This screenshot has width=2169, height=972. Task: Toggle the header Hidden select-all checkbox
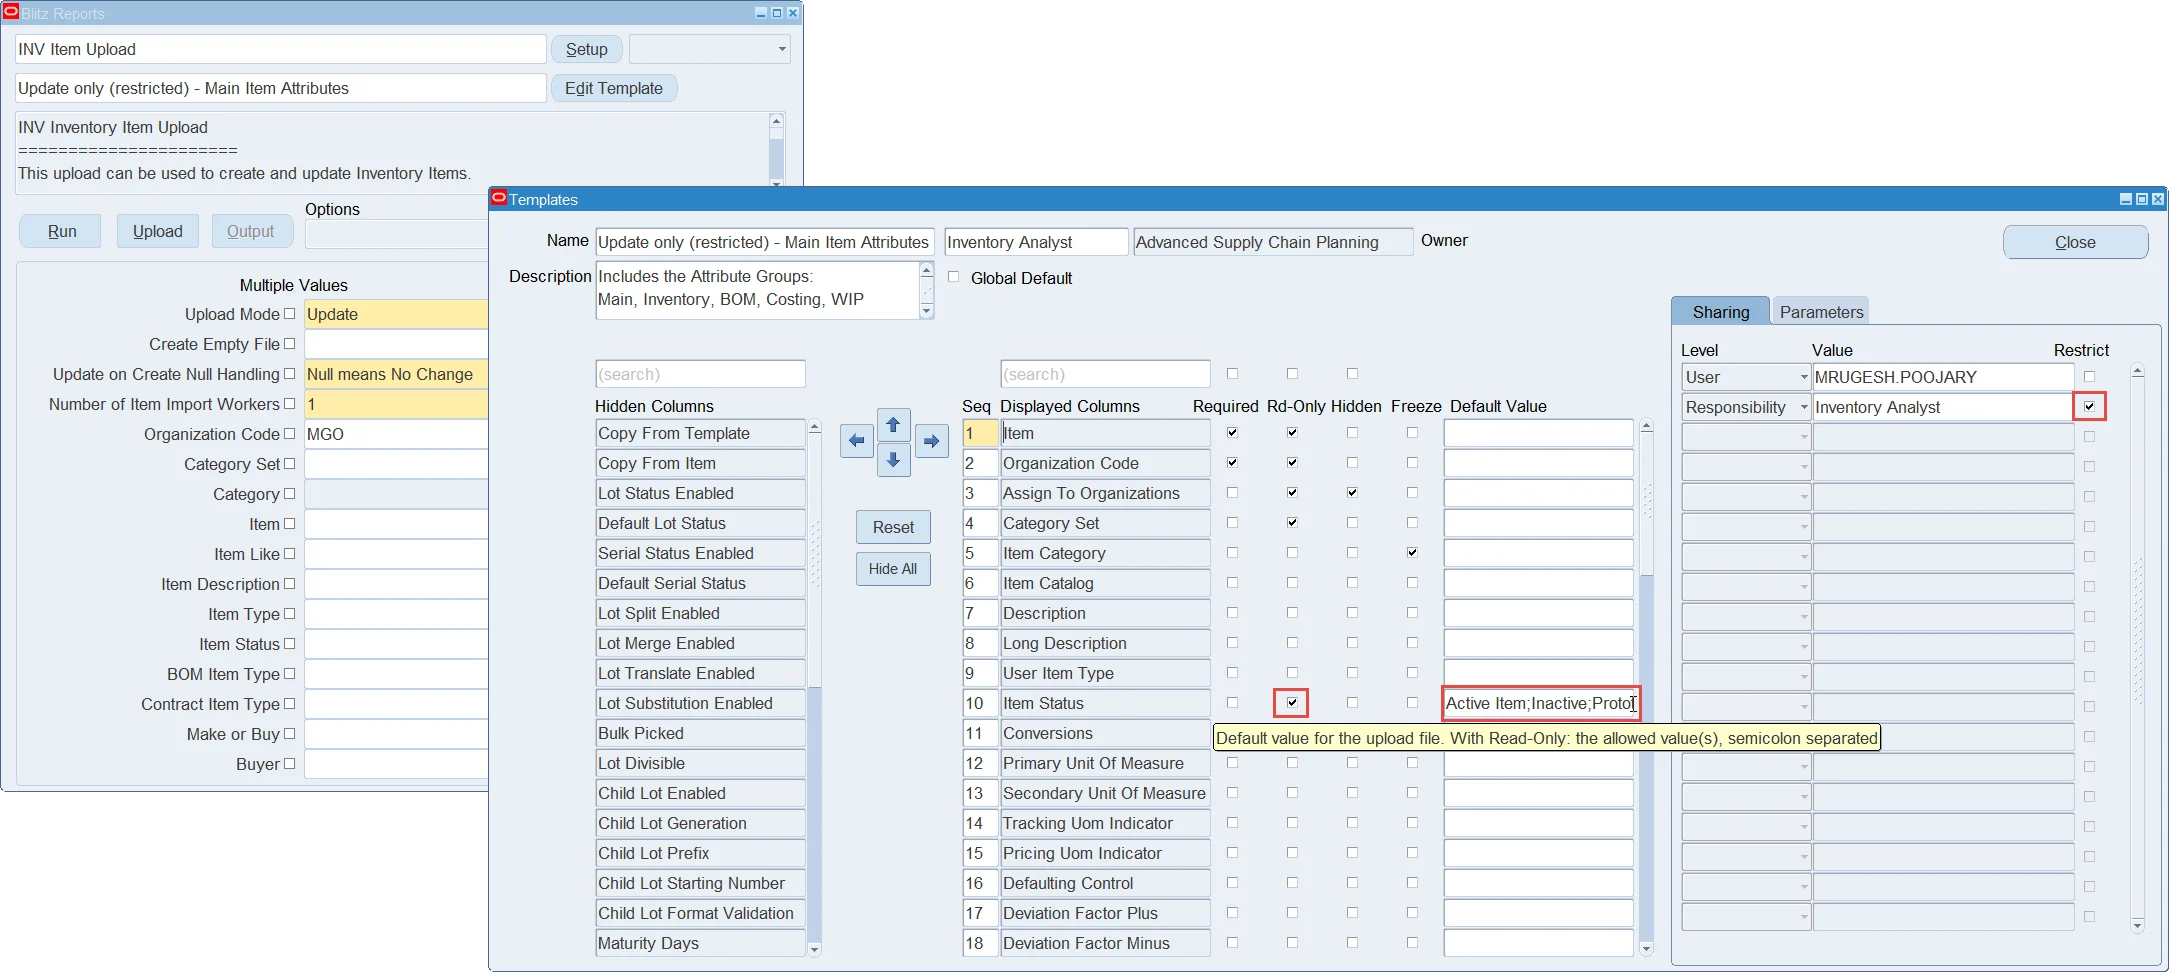1352,373
